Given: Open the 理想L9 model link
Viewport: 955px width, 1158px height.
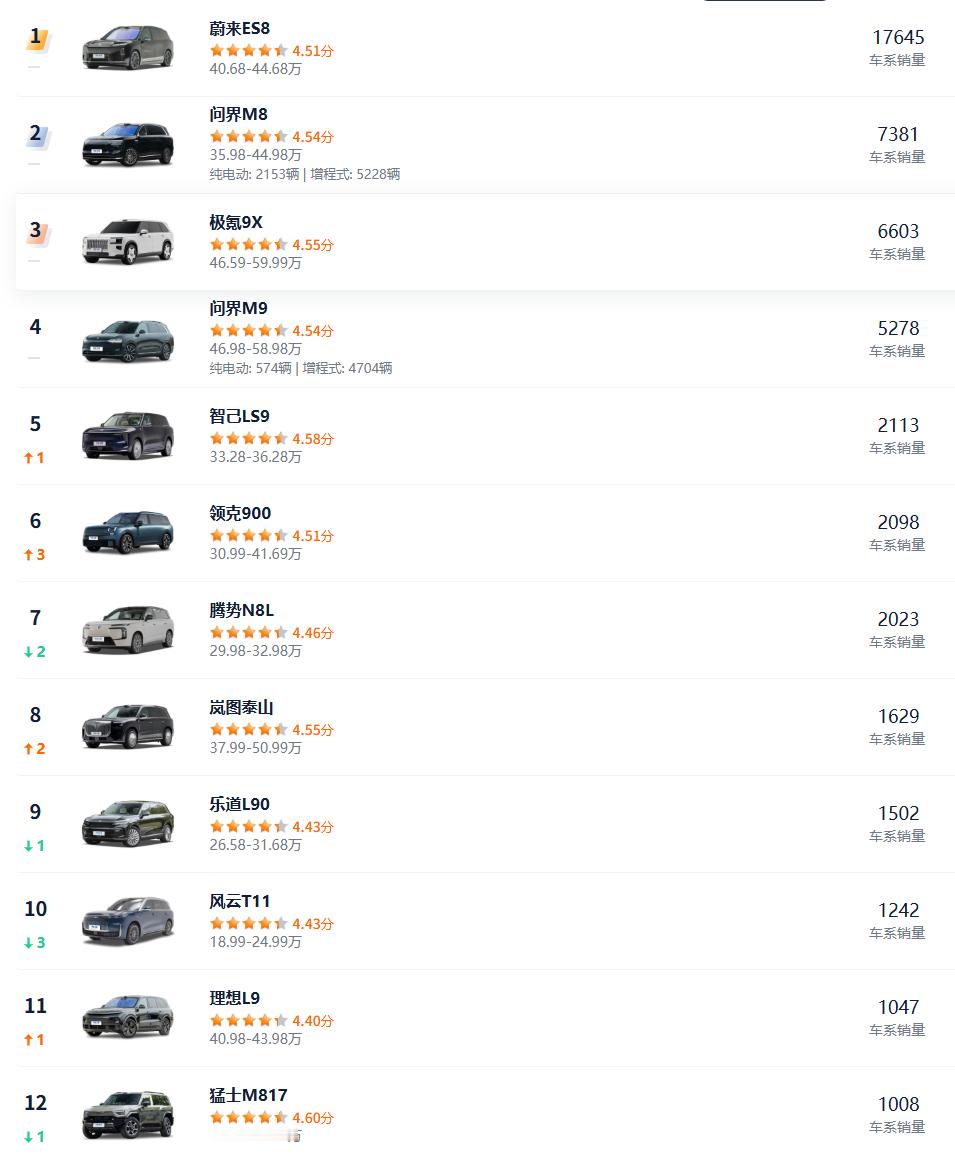Looking at the screenshot, I should coord(235,998).
